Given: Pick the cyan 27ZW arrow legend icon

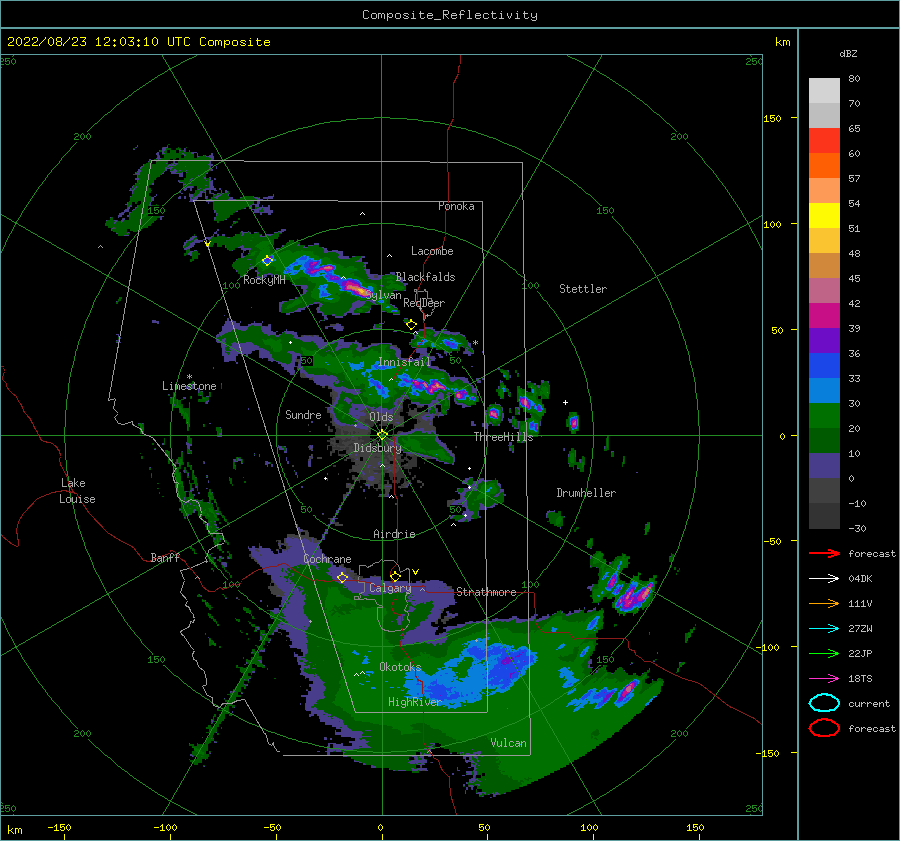Looking at the screenshot, I should 824,629.
